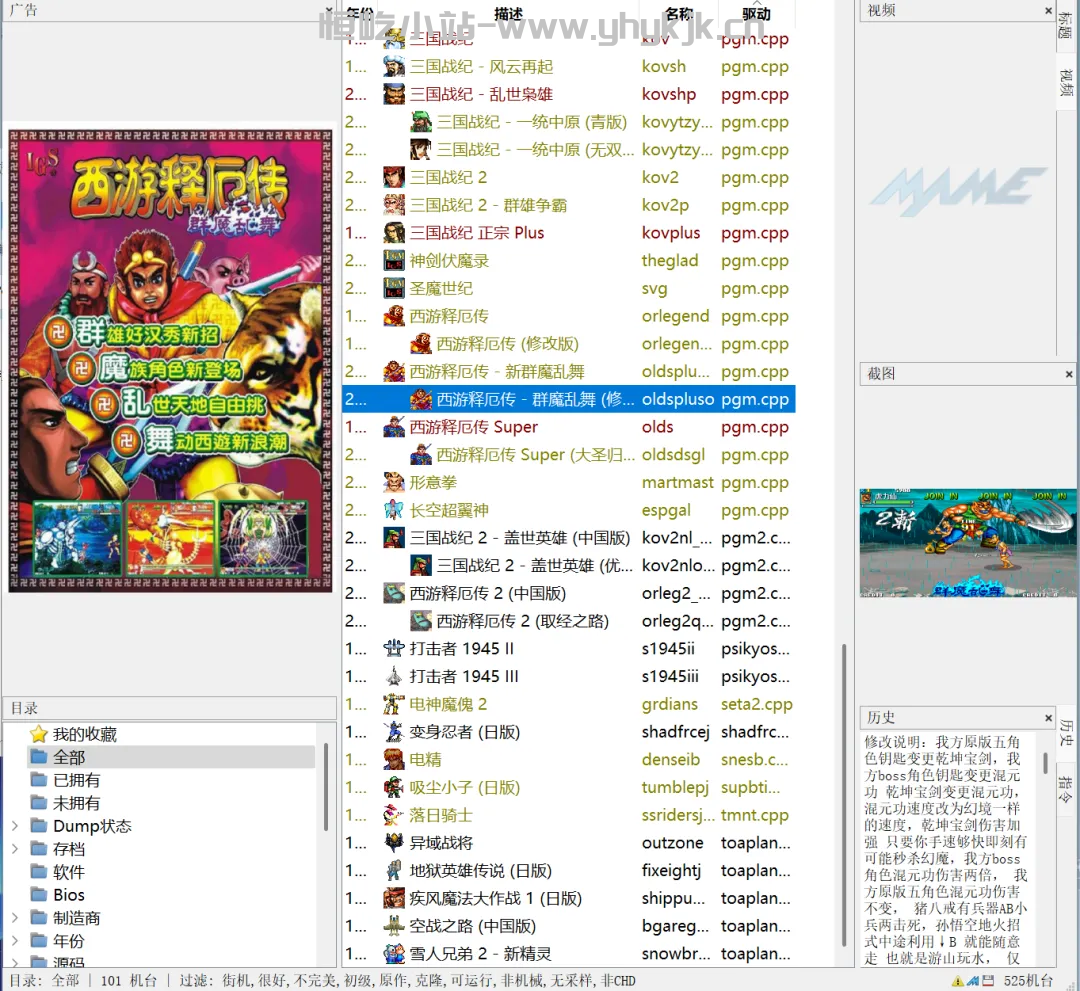
Task: Select the 西游释厄传 2 (中国版) icon
Action: [x=394, y=593]
